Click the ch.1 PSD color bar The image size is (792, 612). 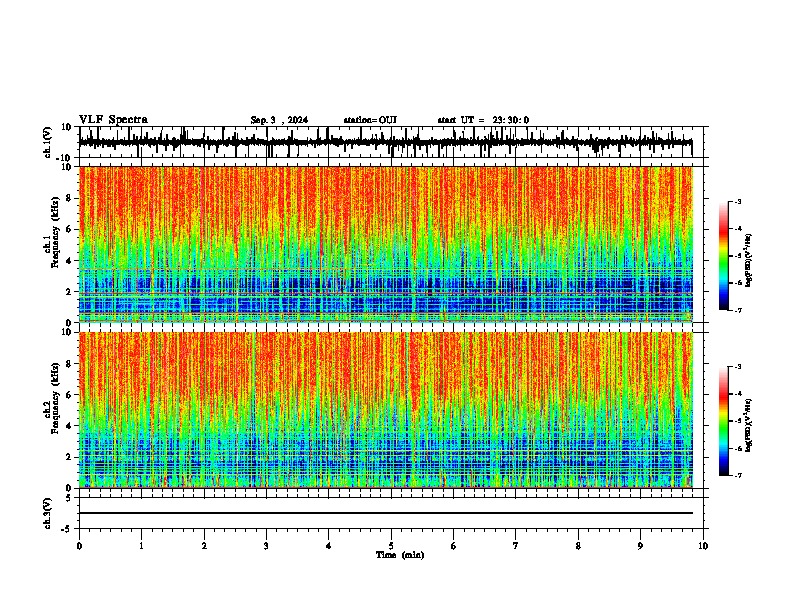pyautogui.click(x=723, y=256)
